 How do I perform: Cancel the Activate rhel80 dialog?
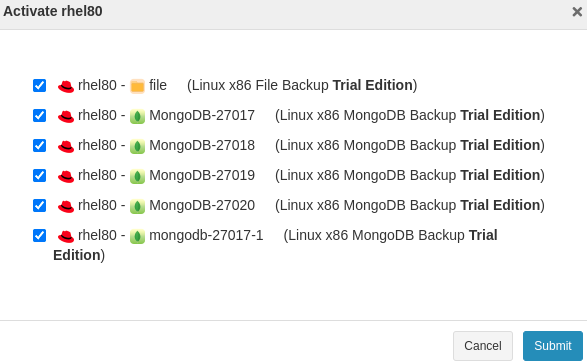coord(483,346)
